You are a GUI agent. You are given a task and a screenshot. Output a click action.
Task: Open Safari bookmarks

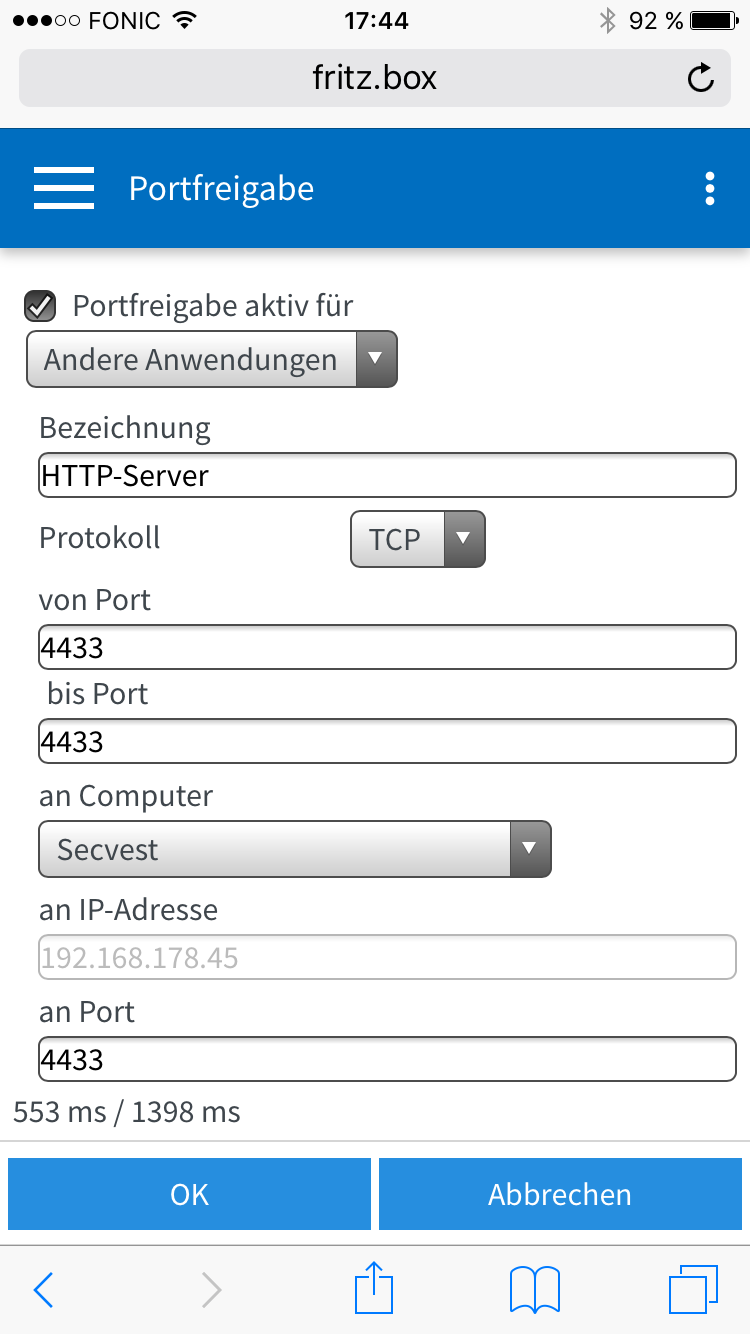(534, 1290)
